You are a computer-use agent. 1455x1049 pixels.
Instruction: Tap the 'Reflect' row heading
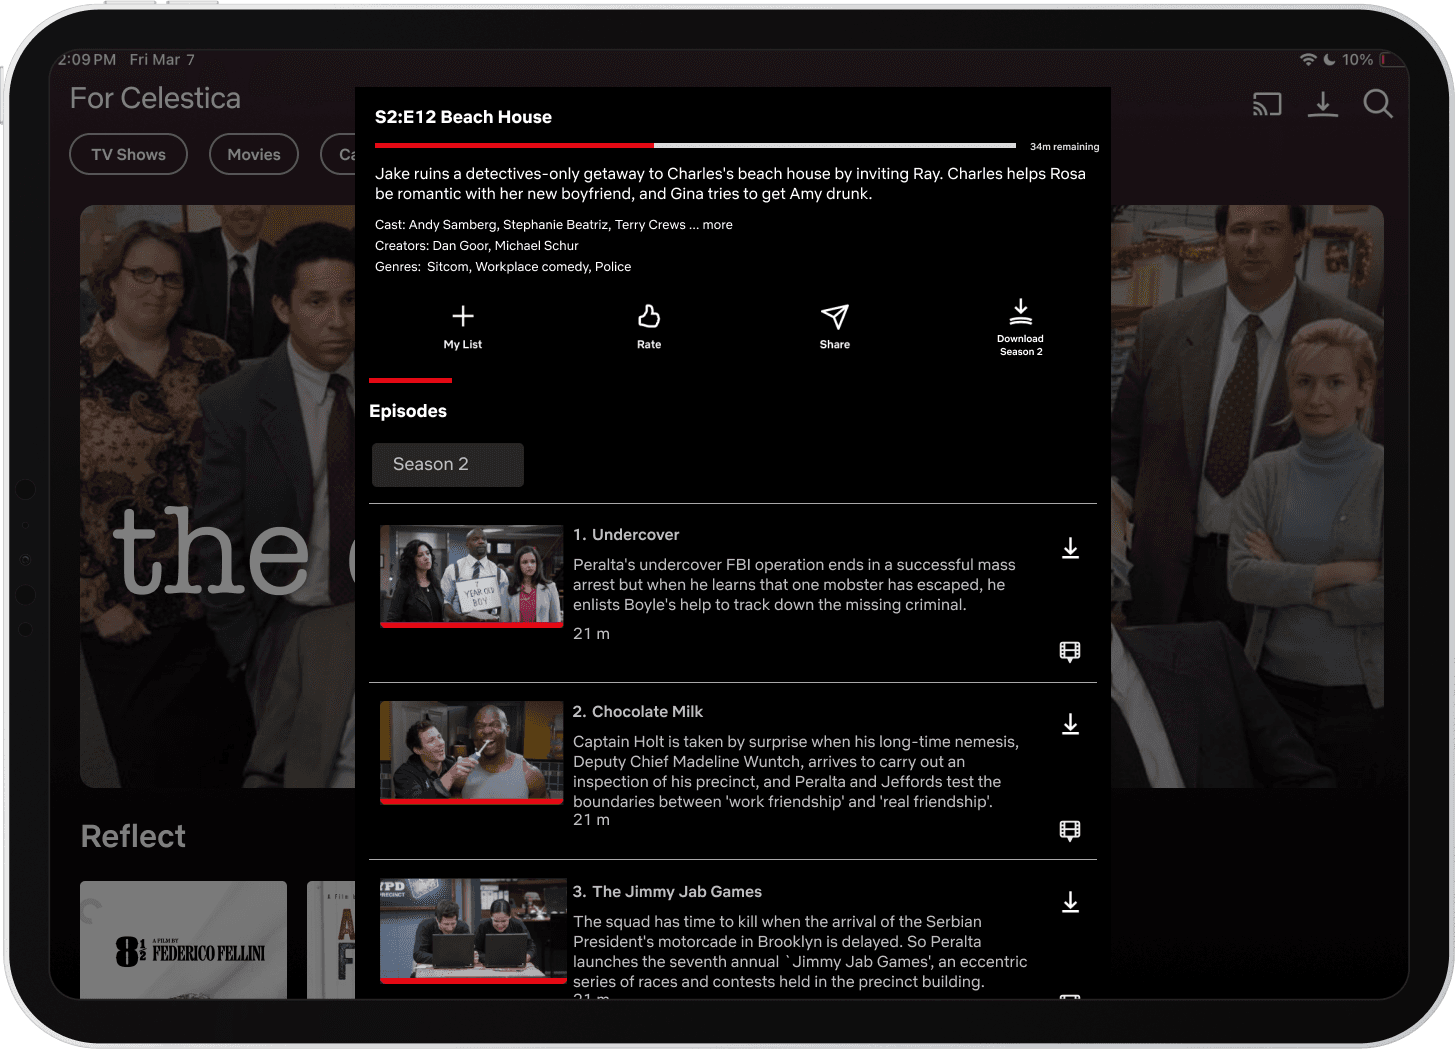click(x=133, y=836)
